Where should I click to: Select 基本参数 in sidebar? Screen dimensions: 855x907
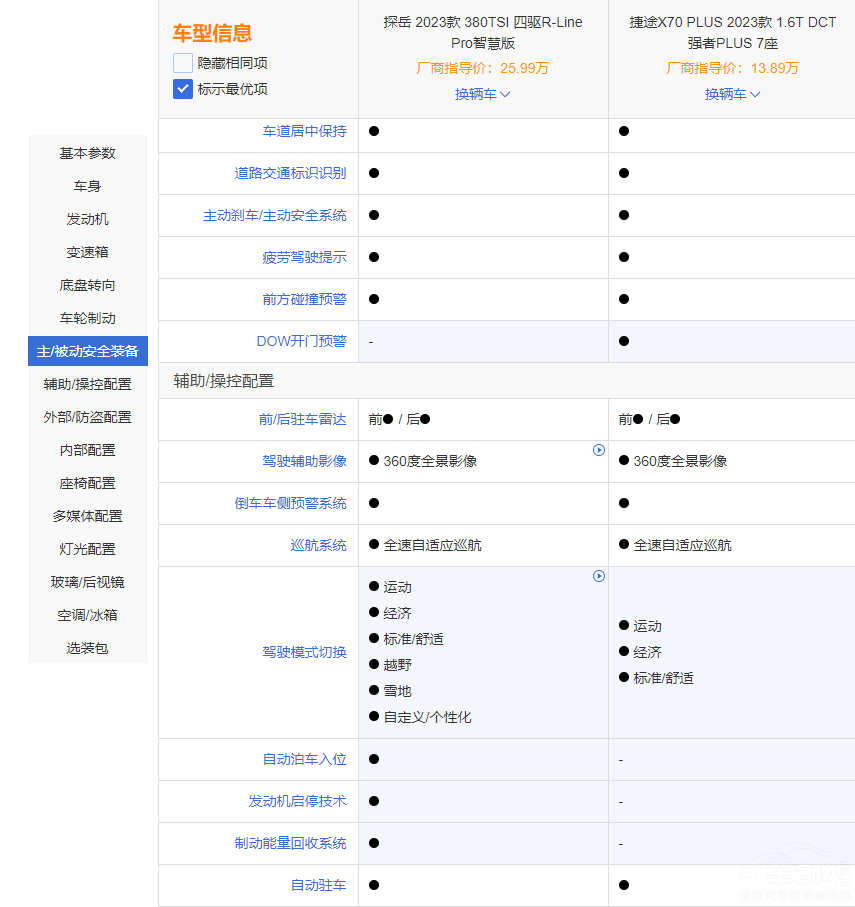click(88, 153)
